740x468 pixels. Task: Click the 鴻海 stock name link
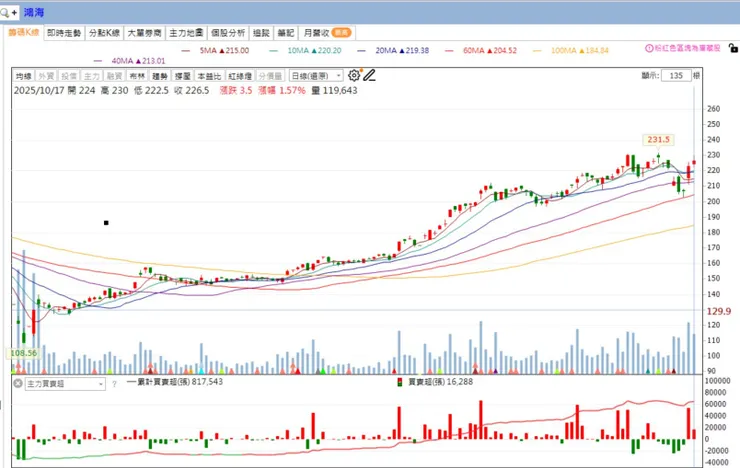click(x=34, y=12)
